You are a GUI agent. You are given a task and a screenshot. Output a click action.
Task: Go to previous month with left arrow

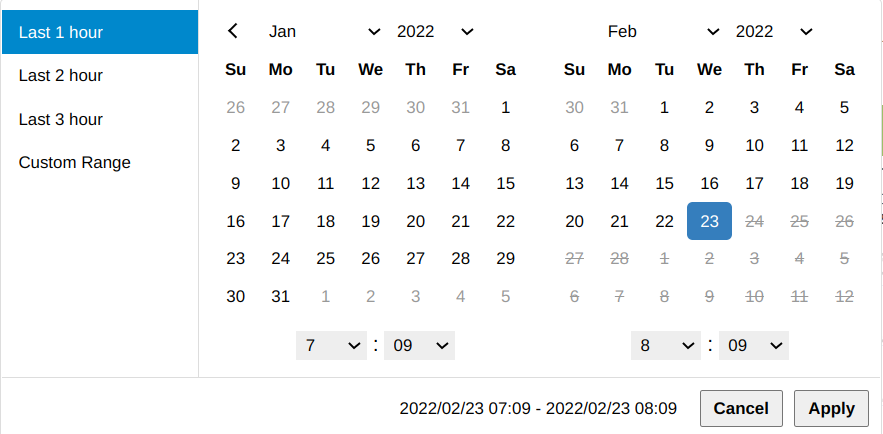pos(233,31)
